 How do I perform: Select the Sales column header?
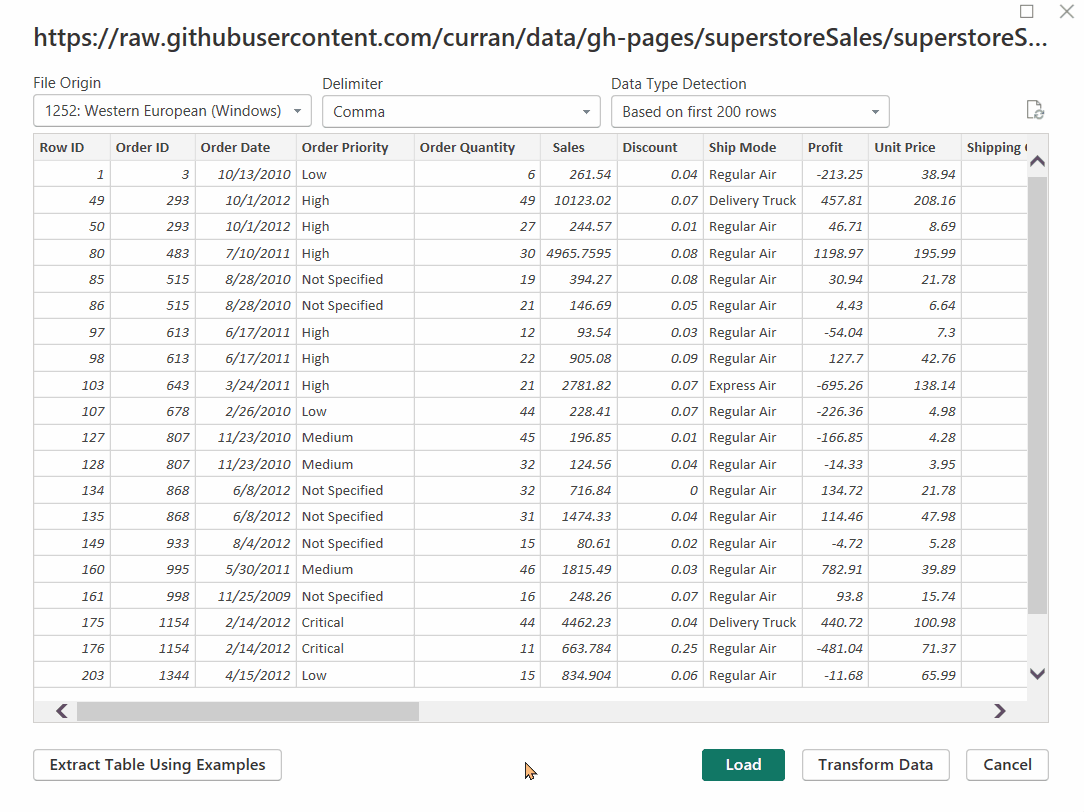point(569,147)
